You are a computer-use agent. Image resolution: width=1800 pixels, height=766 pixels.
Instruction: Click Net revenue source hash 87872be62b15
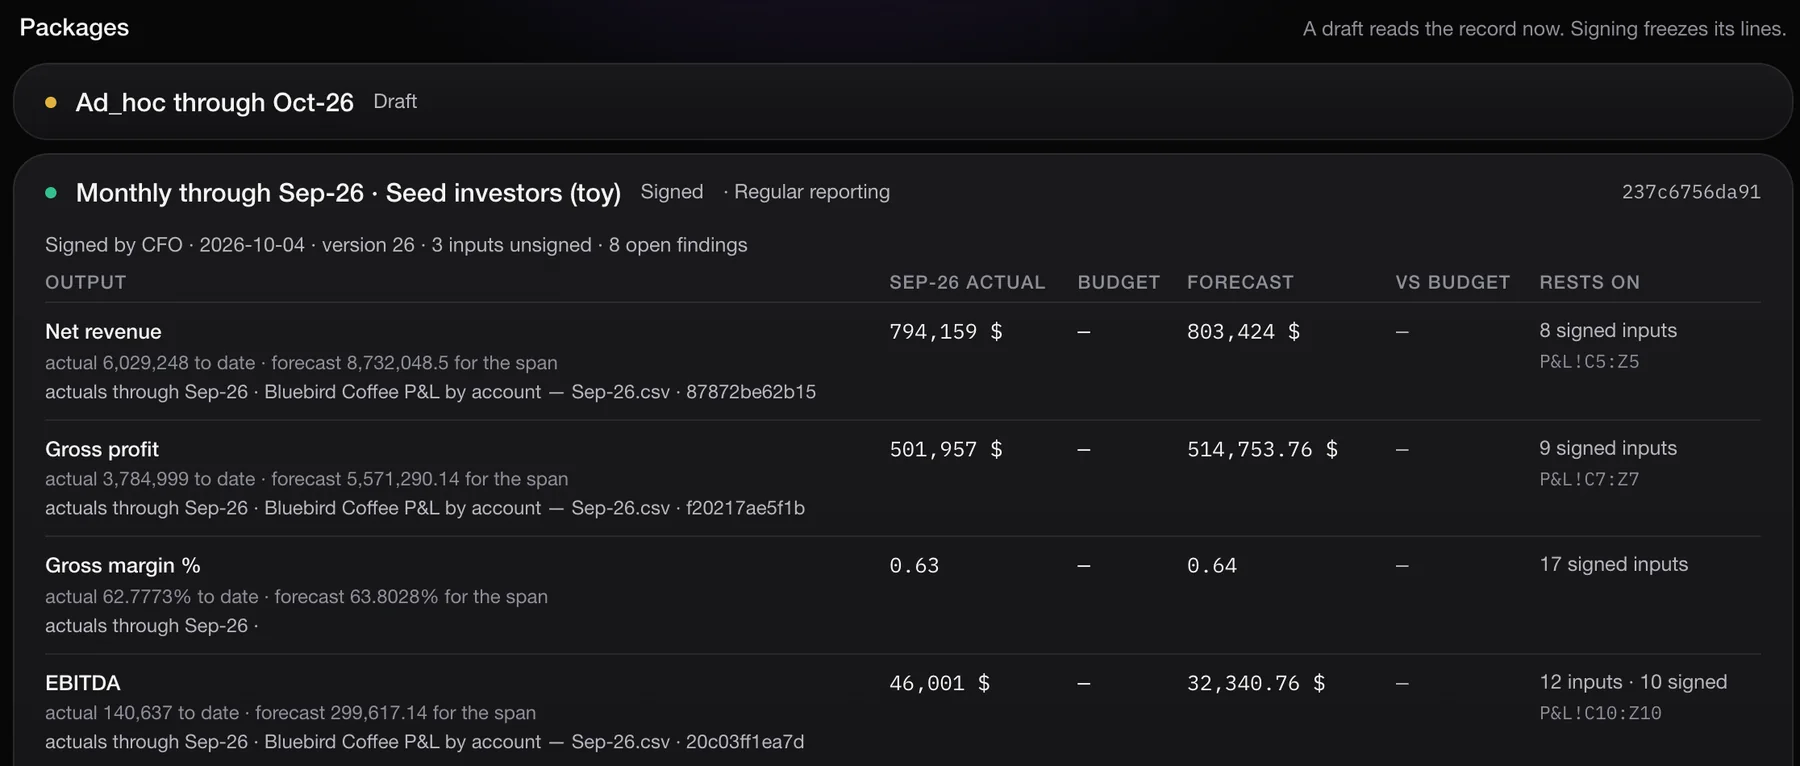click(751, 392)
